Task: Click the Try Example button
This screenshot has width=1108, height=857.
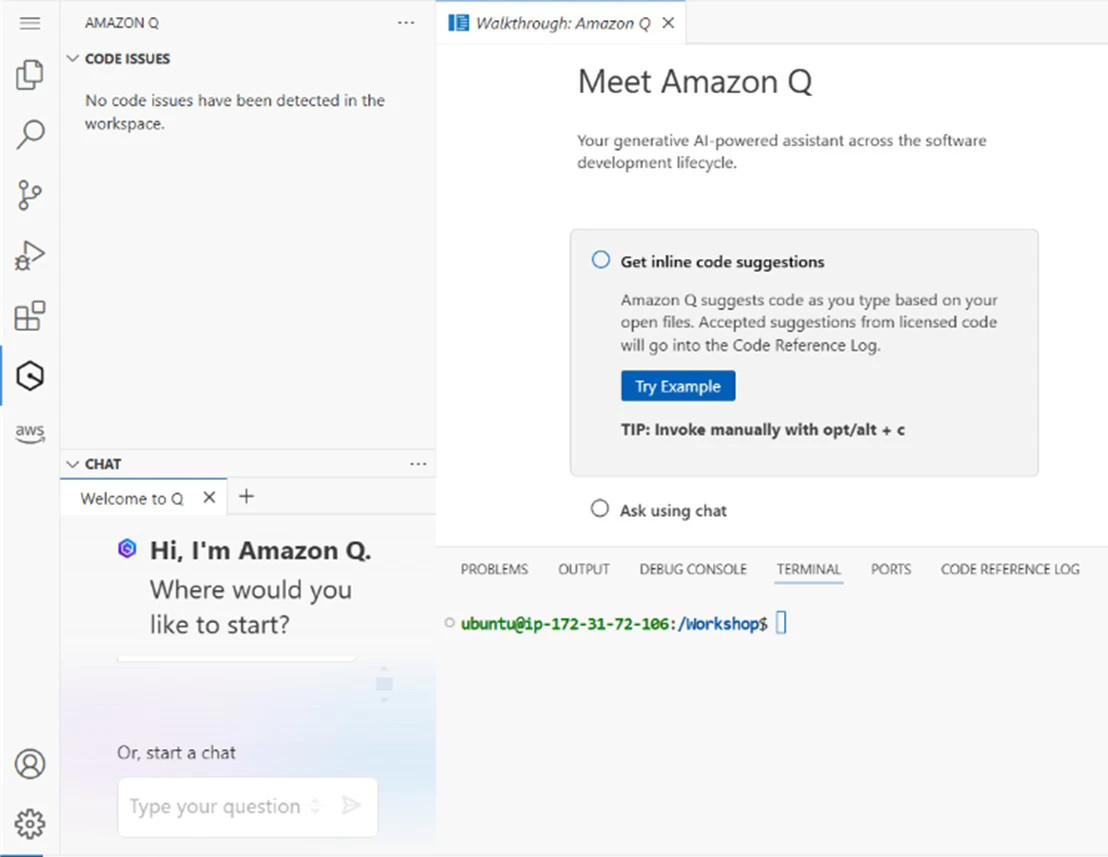Action: pos(677,386)
